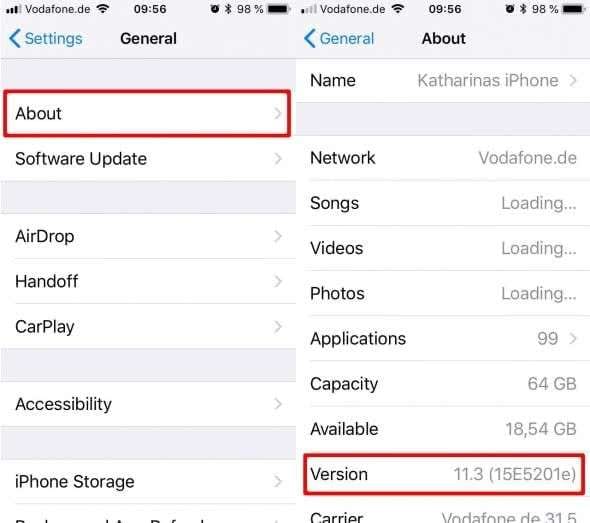Image resolution: width=590 pixels, height=523 pixels.
Task: Tap the Bluetooth icon in right status bar
Action: pos(523,9)
